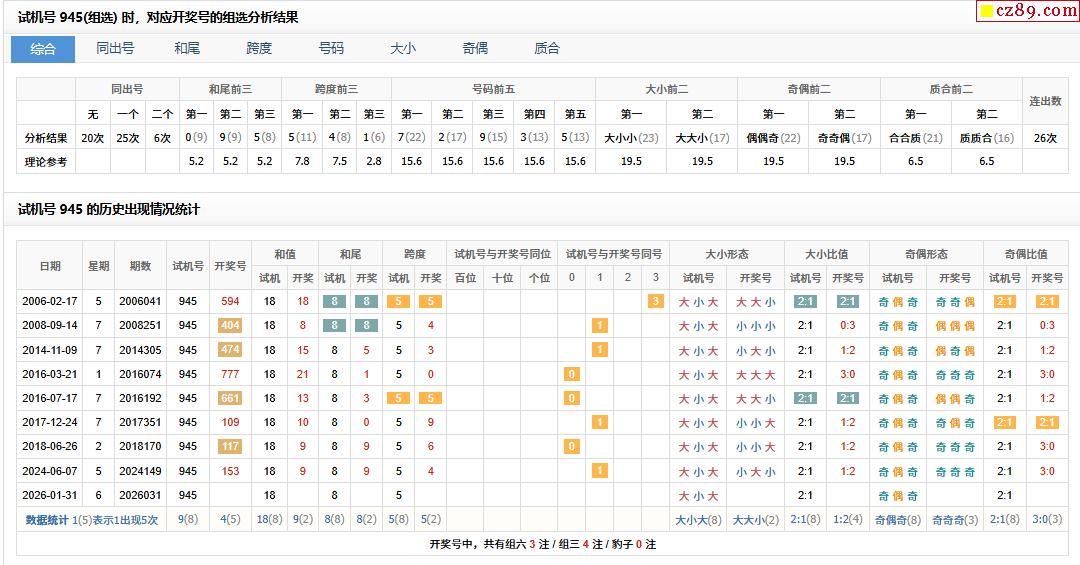Click the 日期 column header
Image resolution: width=1080 pixels, height=565 pixels.
click(x=50, y=266)
